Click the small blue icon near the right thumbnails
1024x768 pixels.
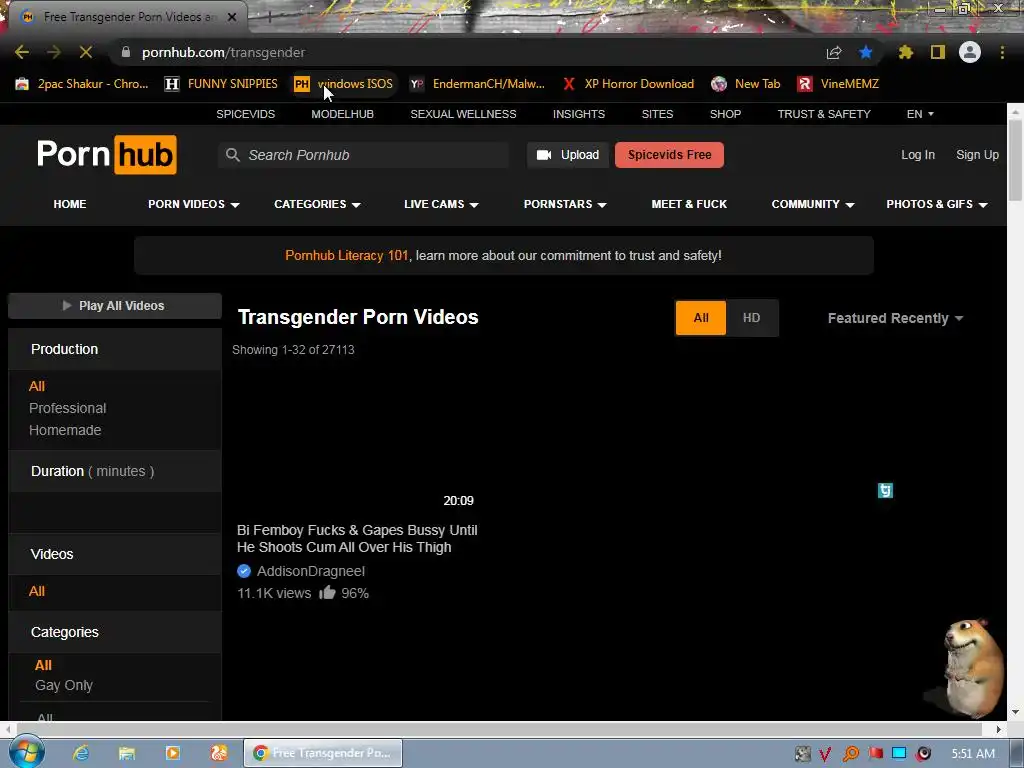pos(885,490)
